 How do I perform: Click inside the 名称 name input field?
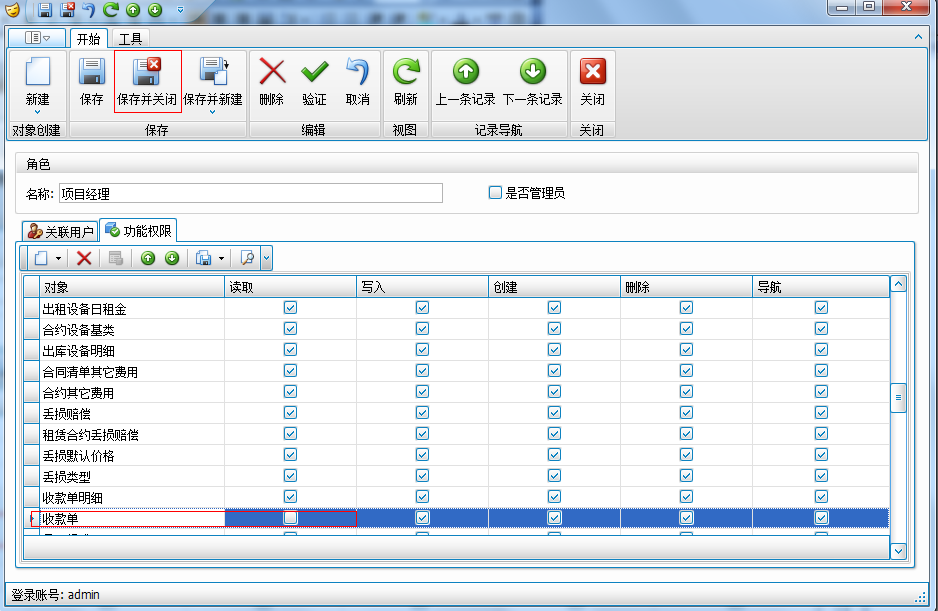pyautogui.click(x=250, y=192)
